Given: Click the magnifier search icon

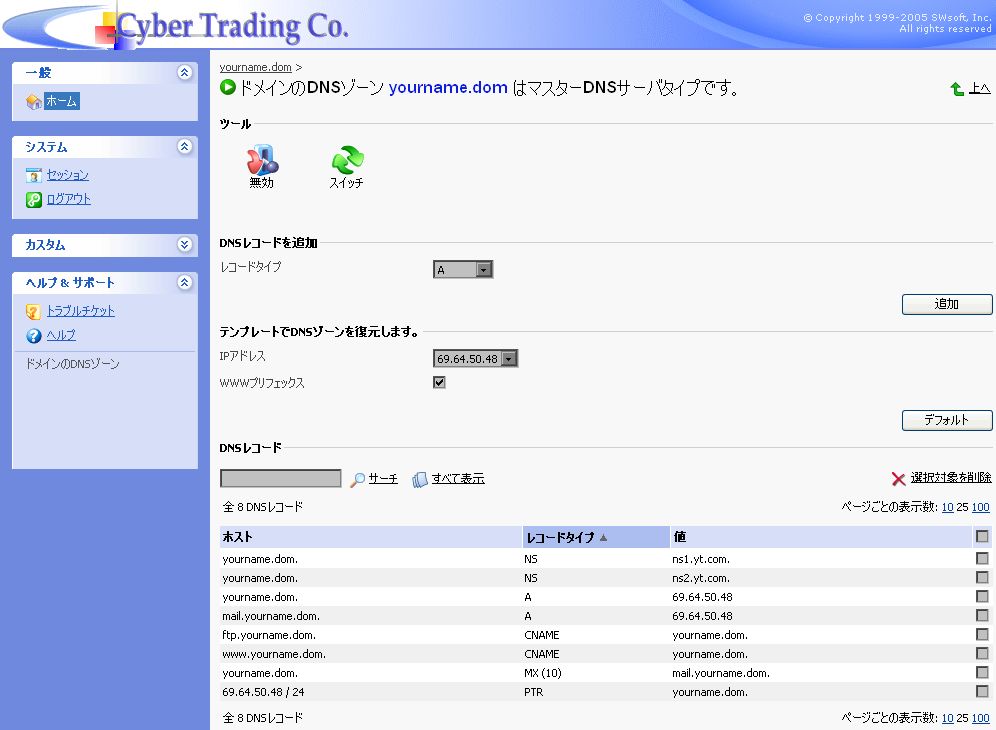Looking at the screenshot, I should [357, 480].
